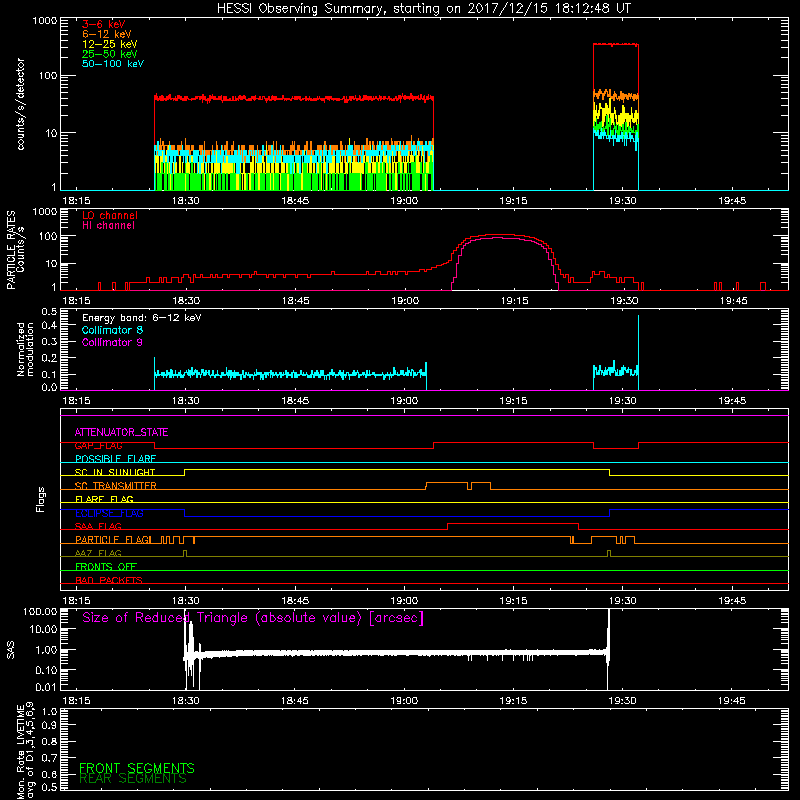Image resolution: width=800 pixels, height=800 pixels.
Task: Click the "Energy band: 6-12 keV" caption
Action: coord(142,318)
